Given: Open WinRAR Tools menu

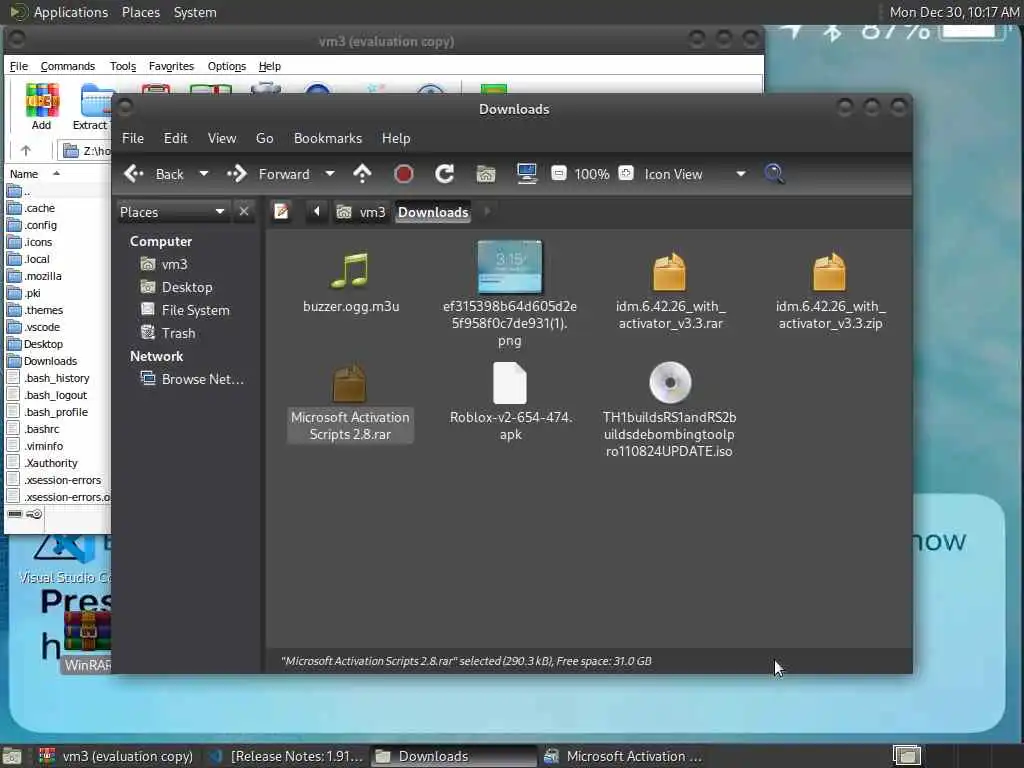Looking at the screenshot, I should 123,66.
